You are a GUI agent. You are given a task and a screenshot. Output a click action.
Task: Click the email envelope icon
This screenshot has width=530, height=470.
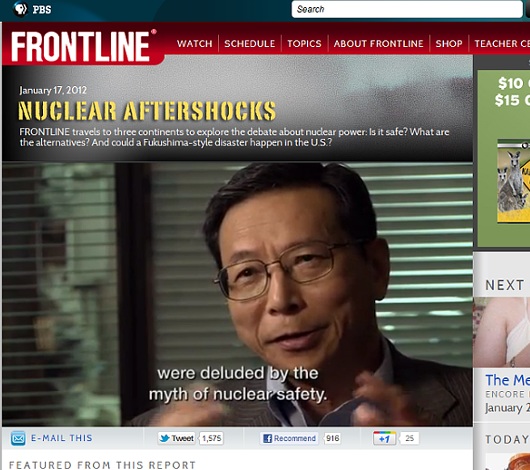(x=18, y=438)
